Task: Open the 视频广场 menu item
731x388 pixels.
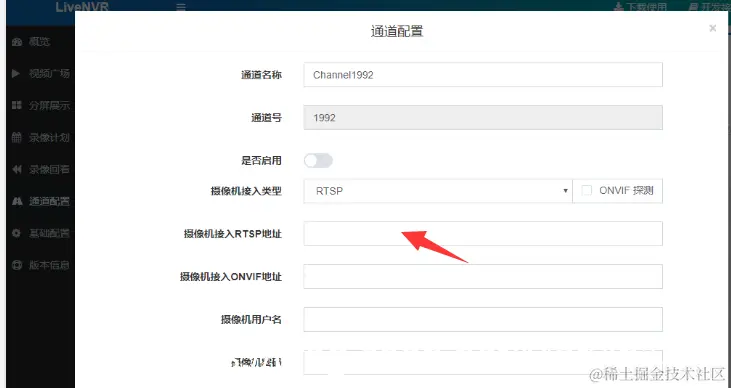Action: [49, 74]
